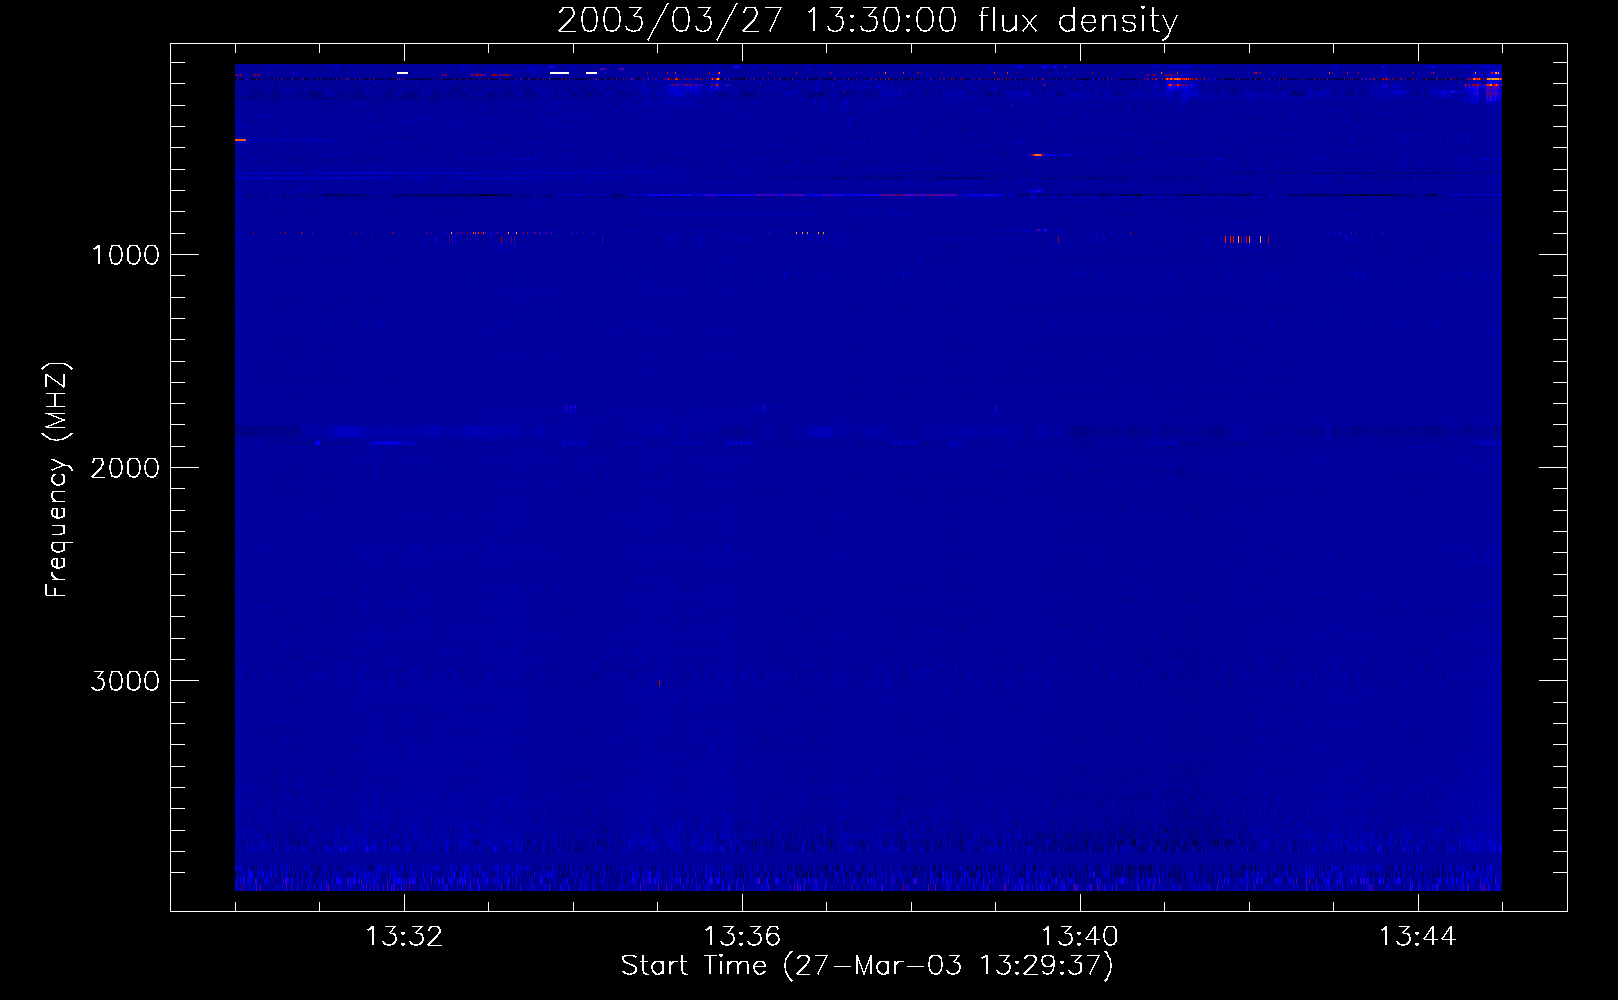Screen dimensions: 1618x1000
Task: Click the small orange dots near 13:37 below 1000 MHz
Action: click(809, 233)
